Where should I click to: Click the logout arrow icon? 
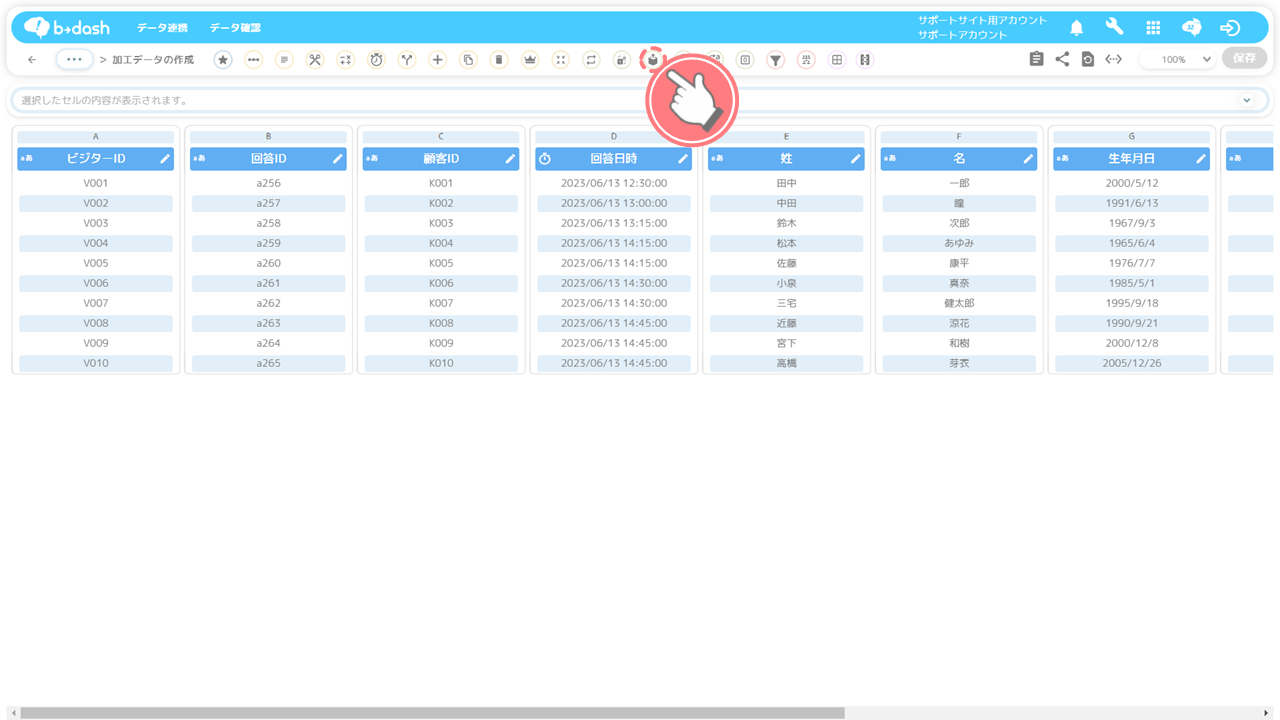pyautogui.click(x=1230, y=28)
